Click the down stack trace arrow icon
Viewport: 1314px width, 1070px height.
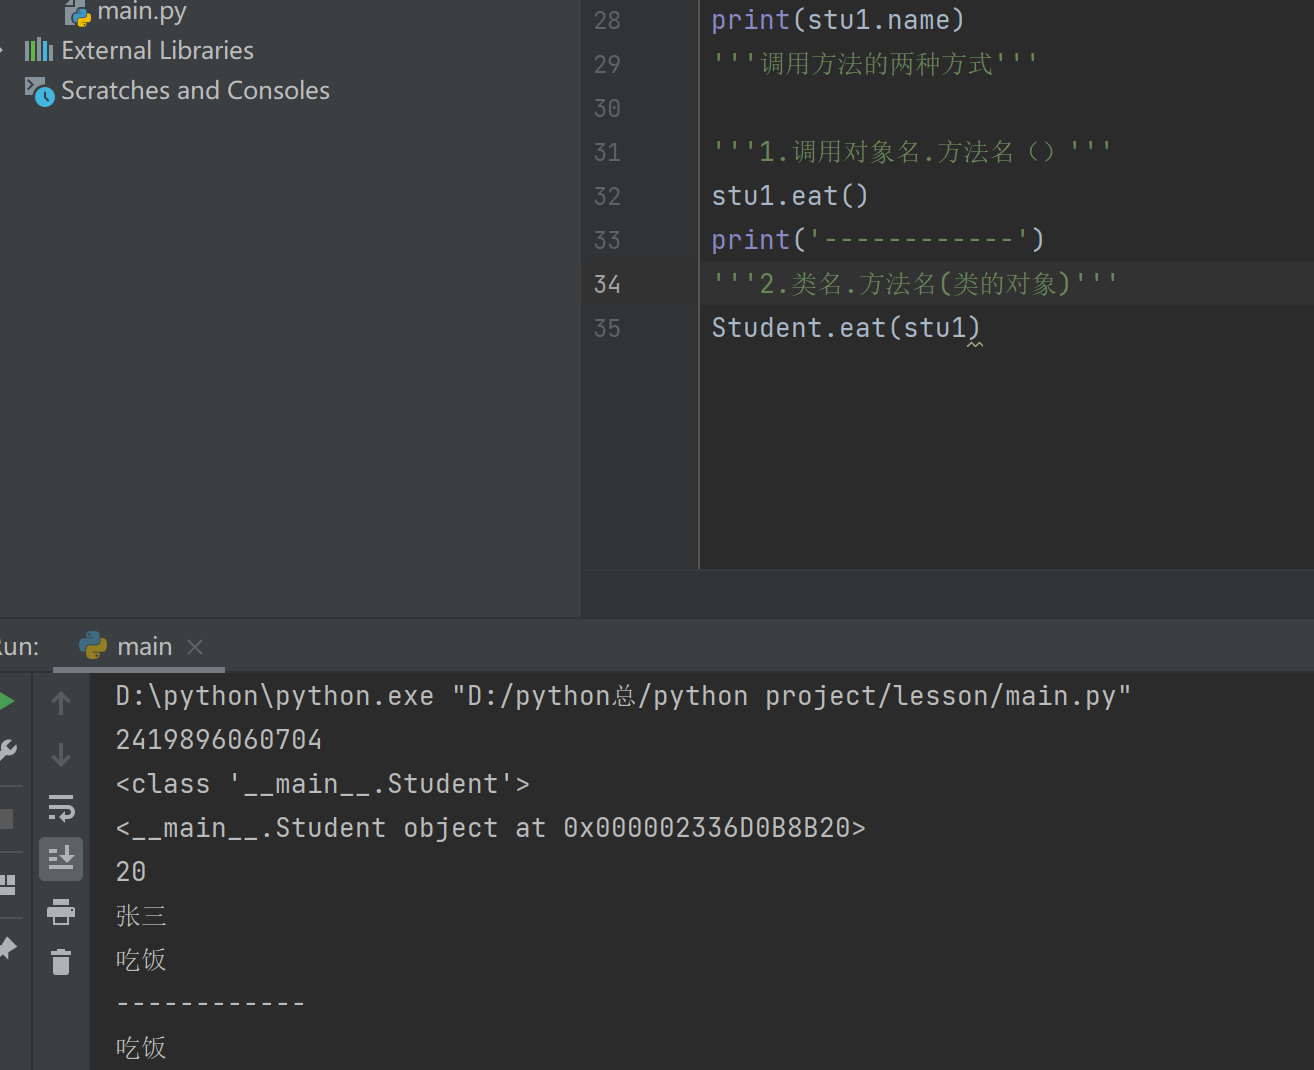point(61,755)
